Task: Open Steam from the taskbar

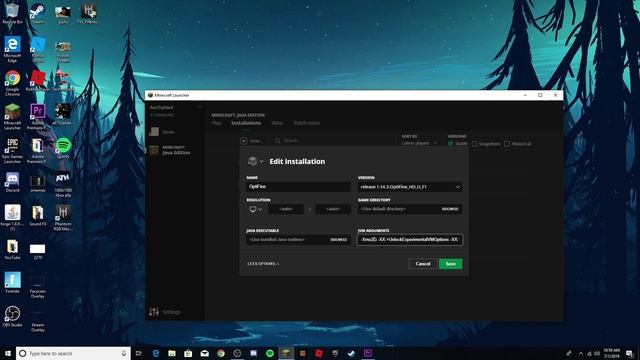Action: [x=351, y=353]
